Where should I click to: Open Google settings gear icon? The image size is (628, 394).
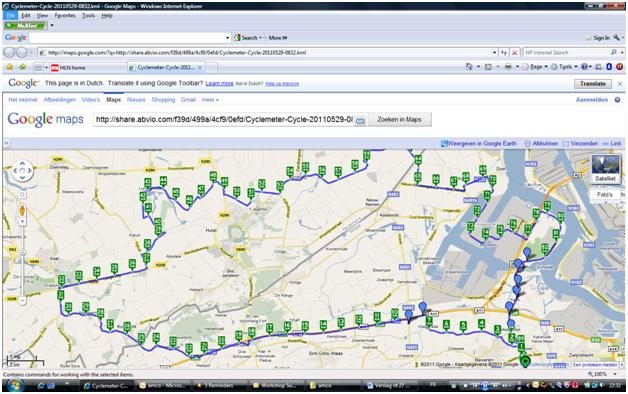(x=617, y=100)
